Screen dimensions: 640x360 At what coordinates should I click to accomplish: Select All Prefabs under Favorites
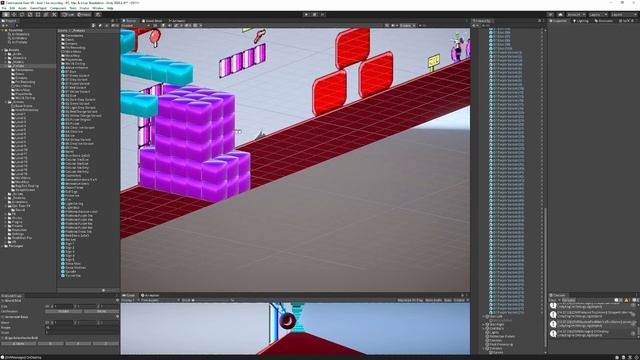(x=19, y=42)
